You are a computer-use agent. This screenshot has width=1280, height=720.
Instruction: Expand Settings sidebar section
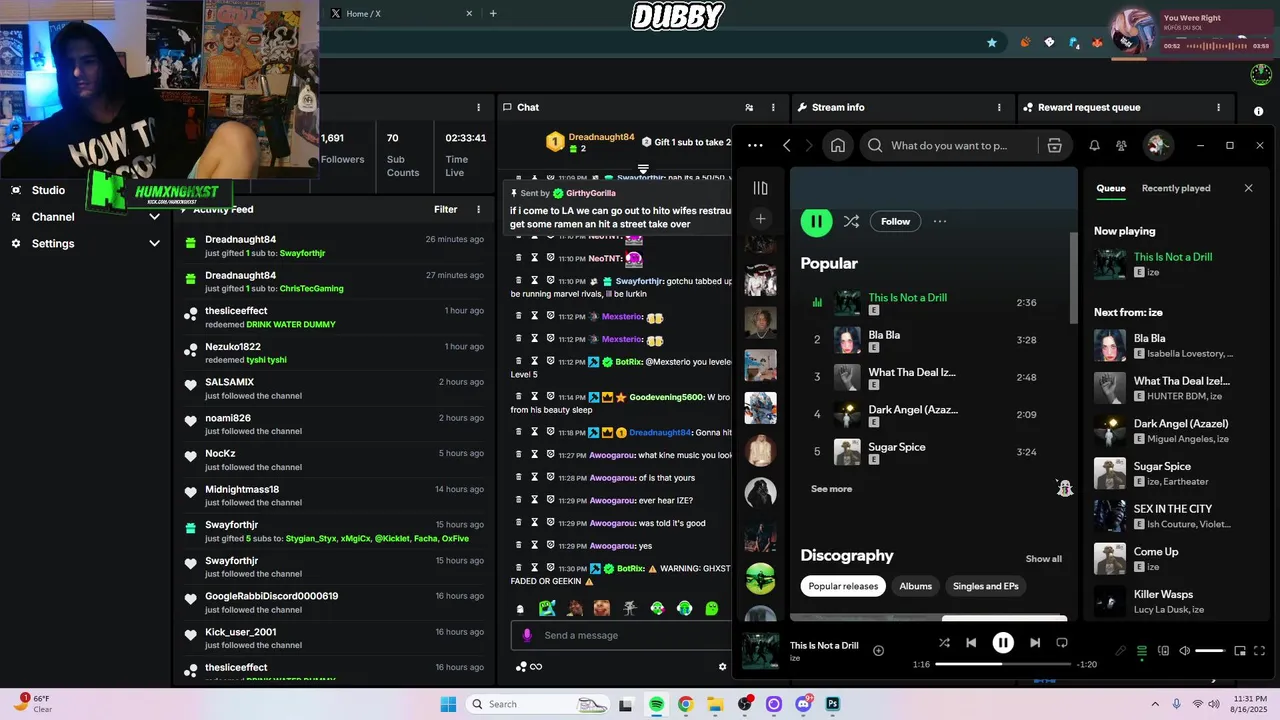(154, 243)
